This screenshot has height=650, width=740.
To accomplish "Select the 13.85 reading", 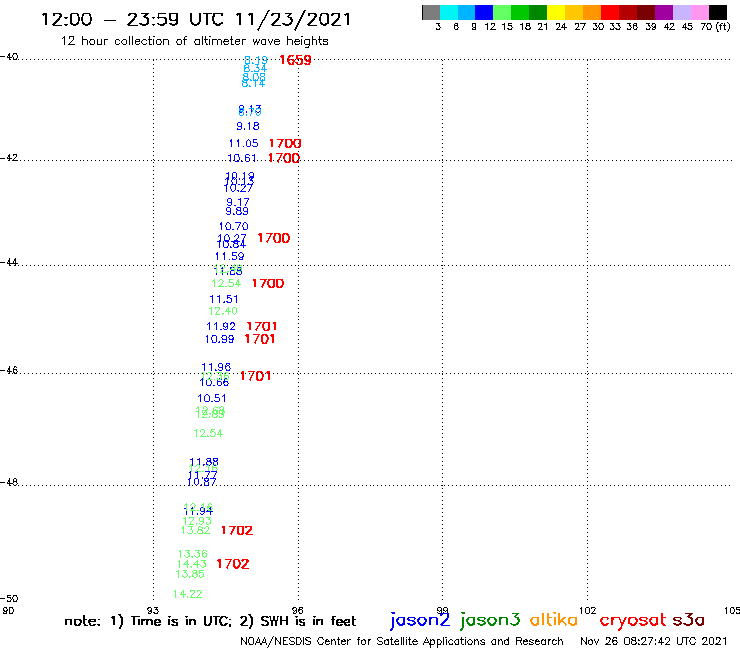I will point(190,574).
